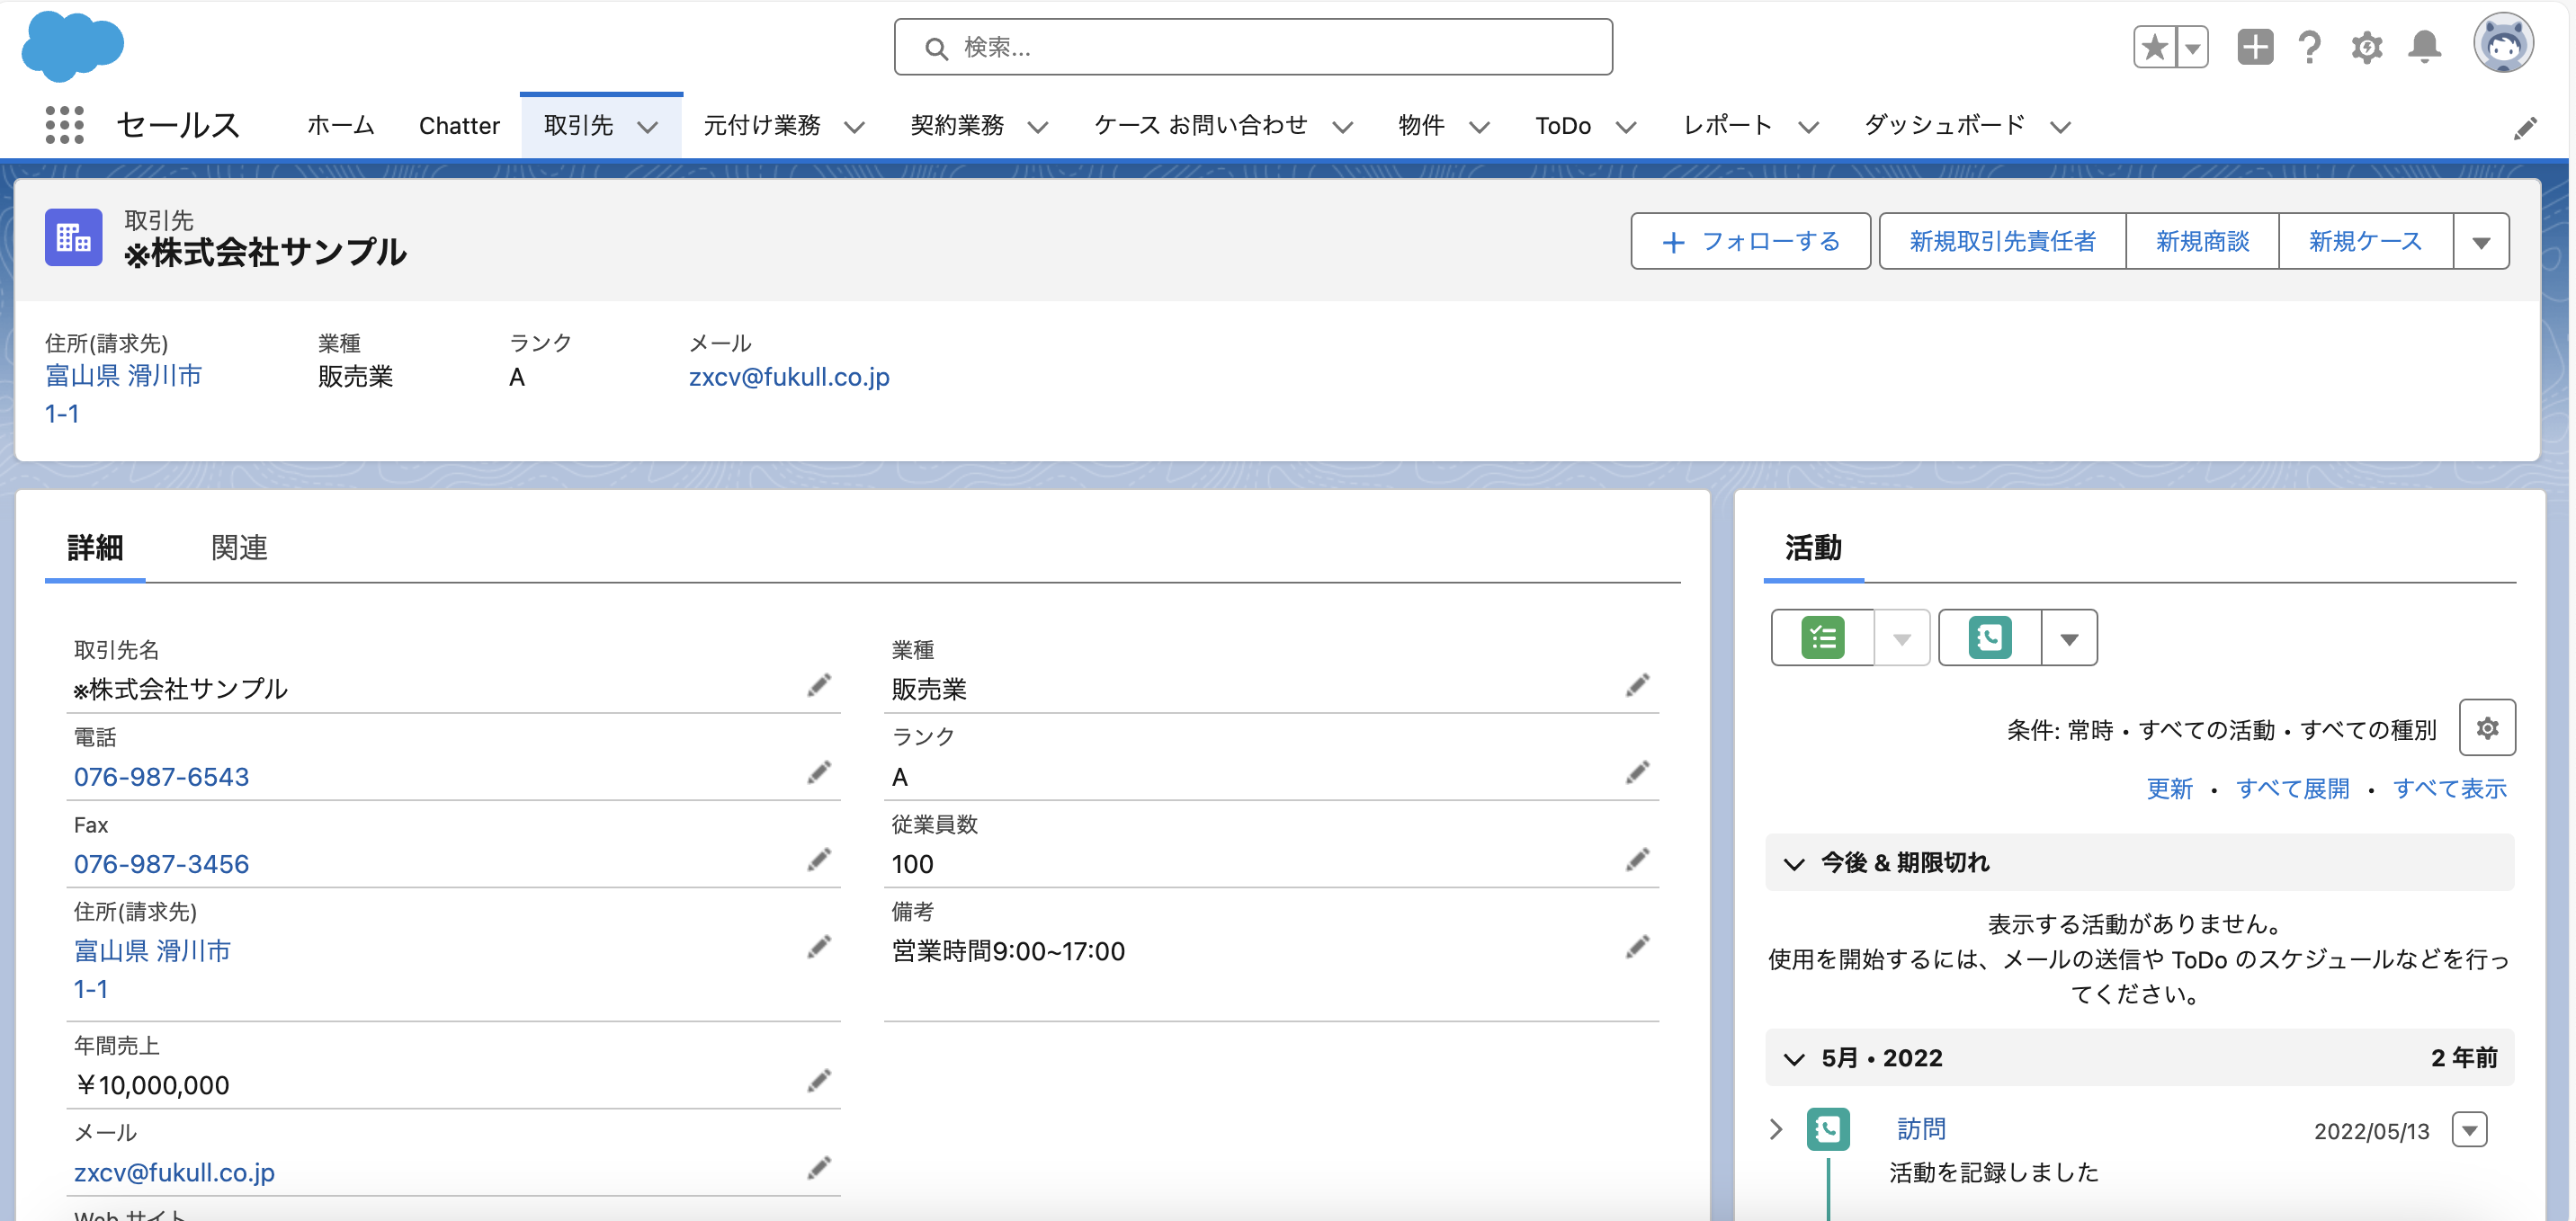Edit the ランク field with its pencil
Viewport: 2576px width, 1221px height.
click(x=1638, y=773)
